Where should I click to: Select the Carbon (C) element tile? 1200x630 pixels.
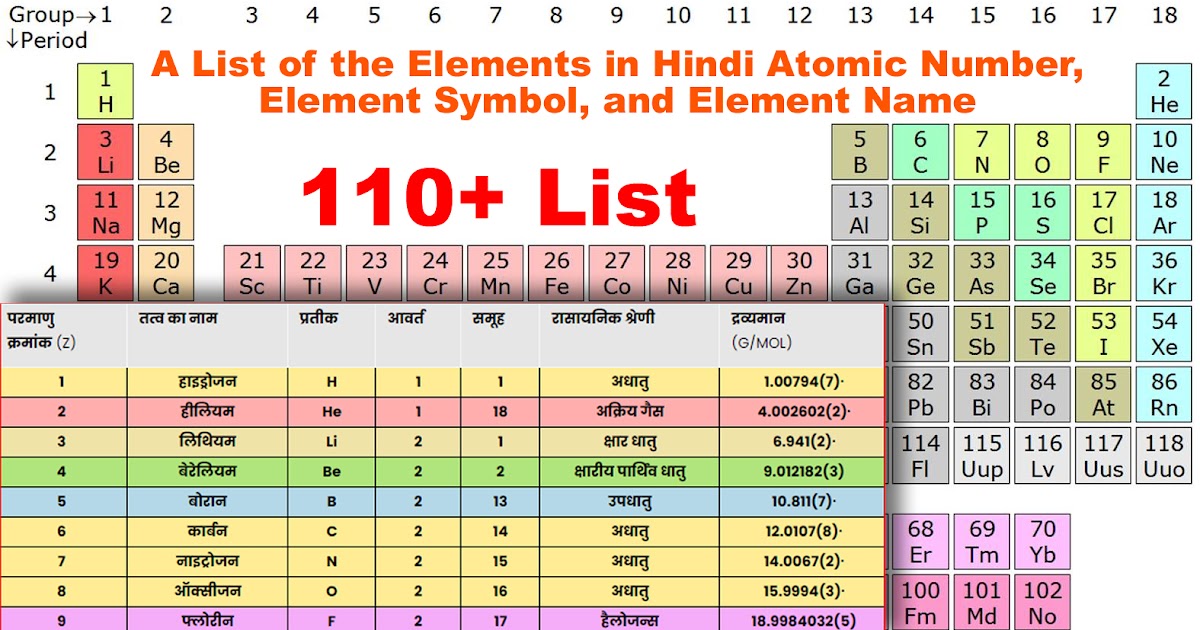click(x=921, y=151)
